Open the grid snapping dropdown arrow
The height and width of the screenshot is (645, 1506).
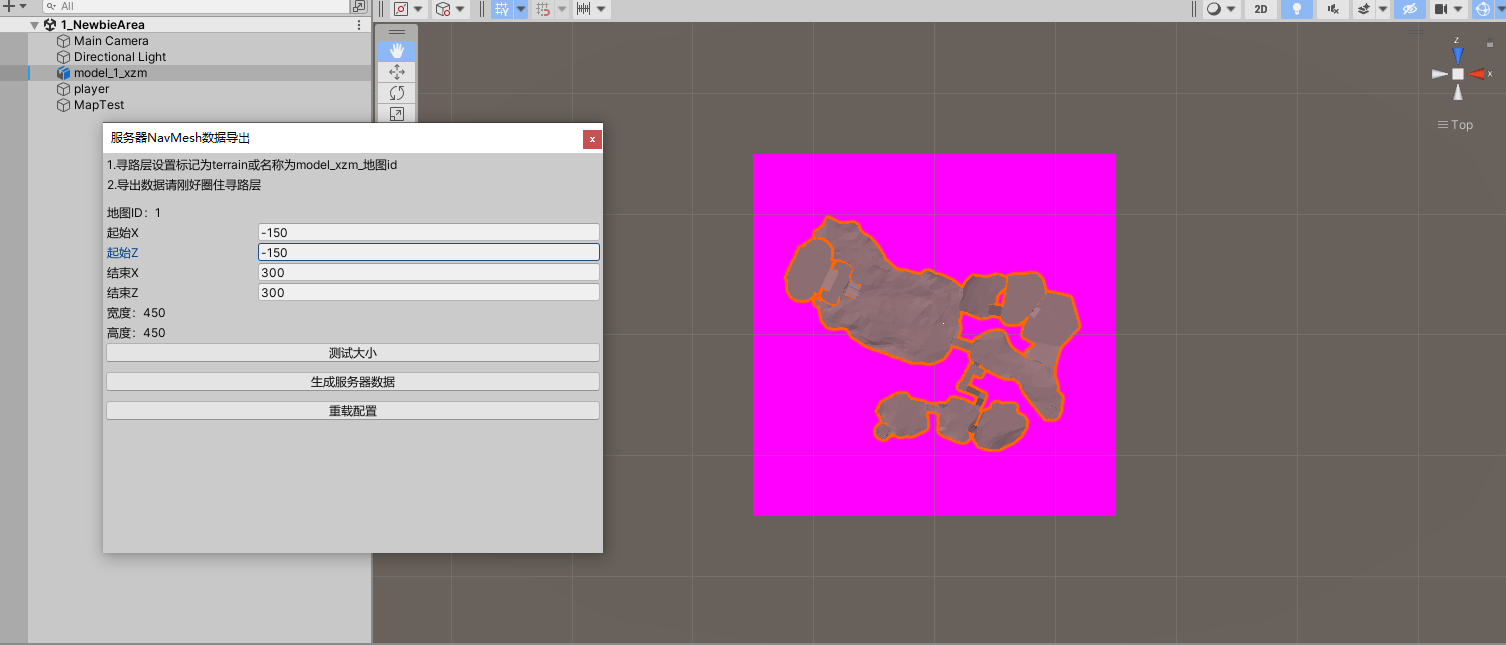[521, 9]
